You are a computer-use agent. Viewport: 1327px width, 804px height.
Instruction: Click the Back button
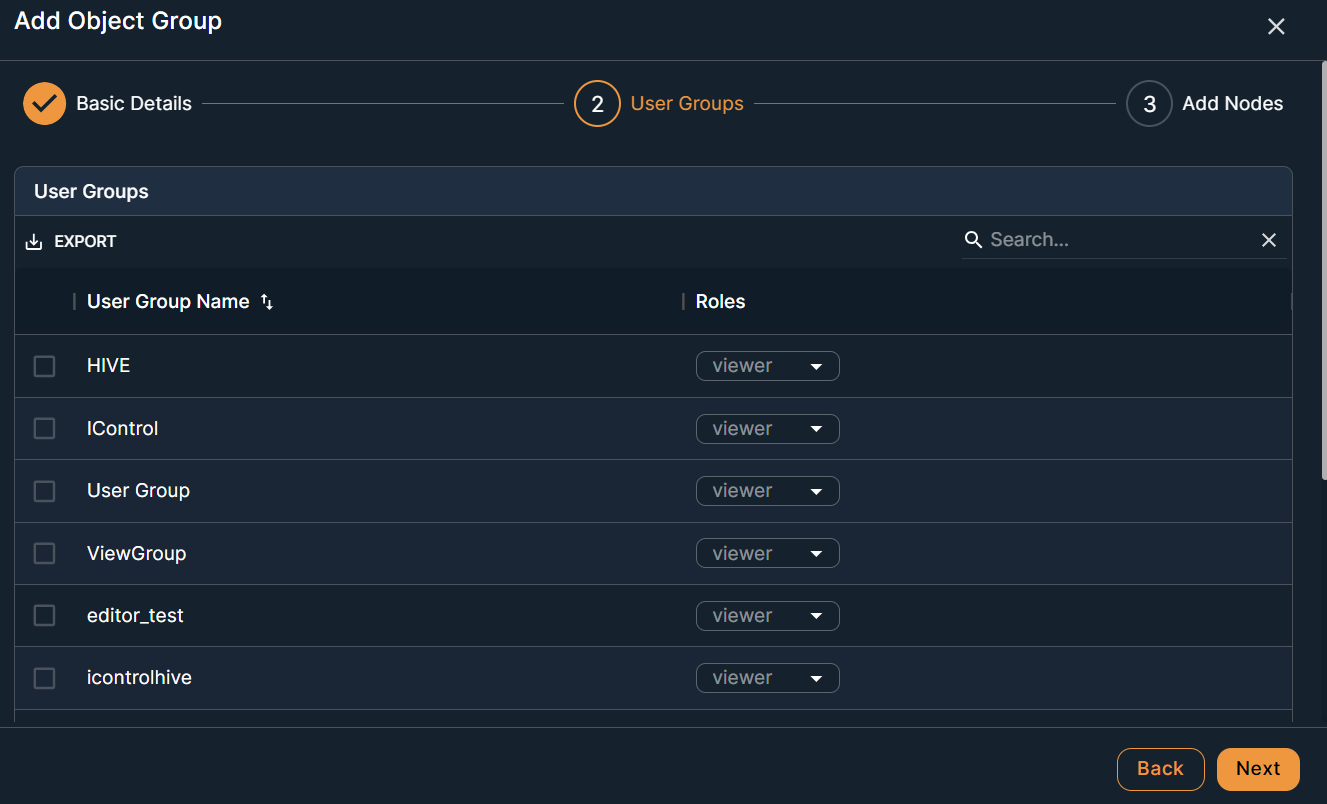(x=1160, y=769)
